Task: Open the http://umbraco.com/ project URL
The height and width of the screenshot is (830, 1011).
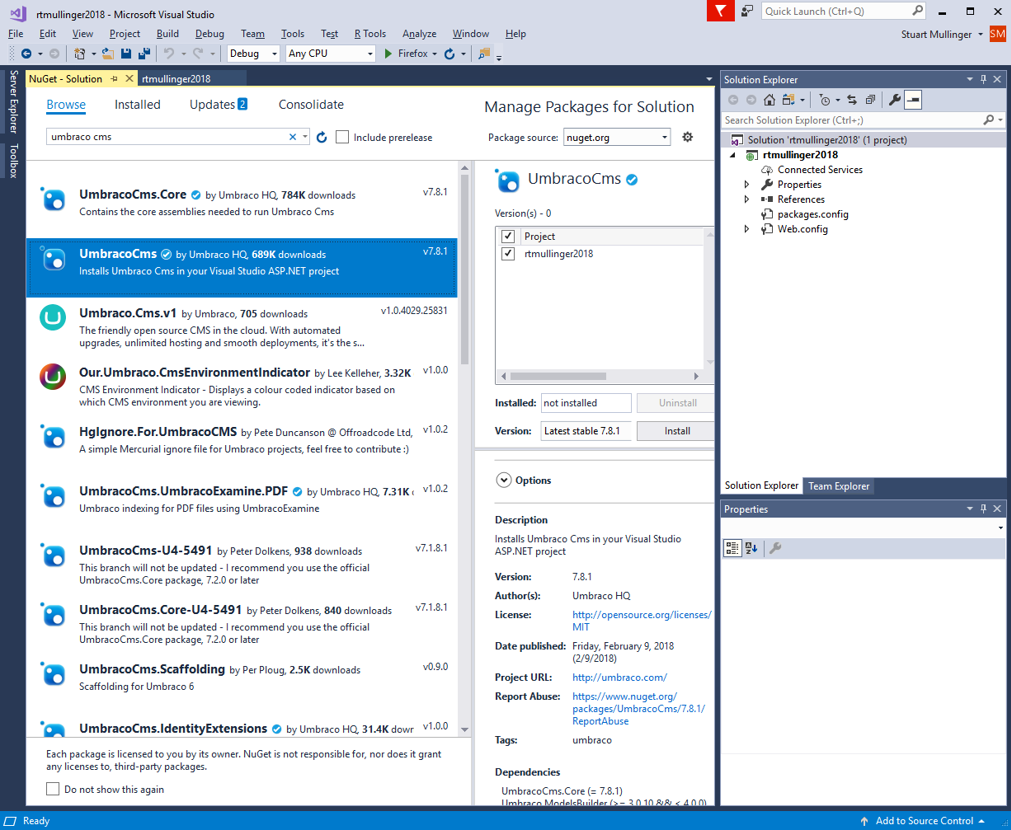Action: [620, 677]
